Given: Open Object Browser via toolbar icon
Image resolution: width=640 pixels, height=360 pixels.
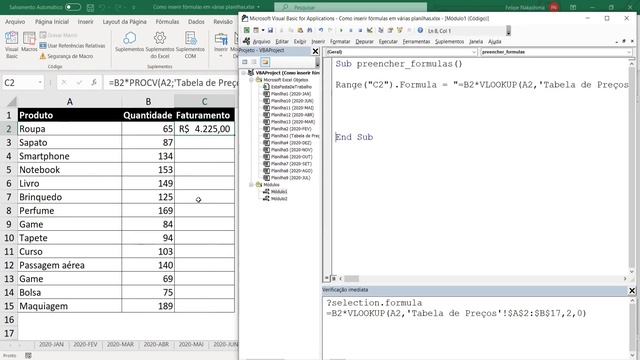Looking at the screenshot, I should pos(400,30).
